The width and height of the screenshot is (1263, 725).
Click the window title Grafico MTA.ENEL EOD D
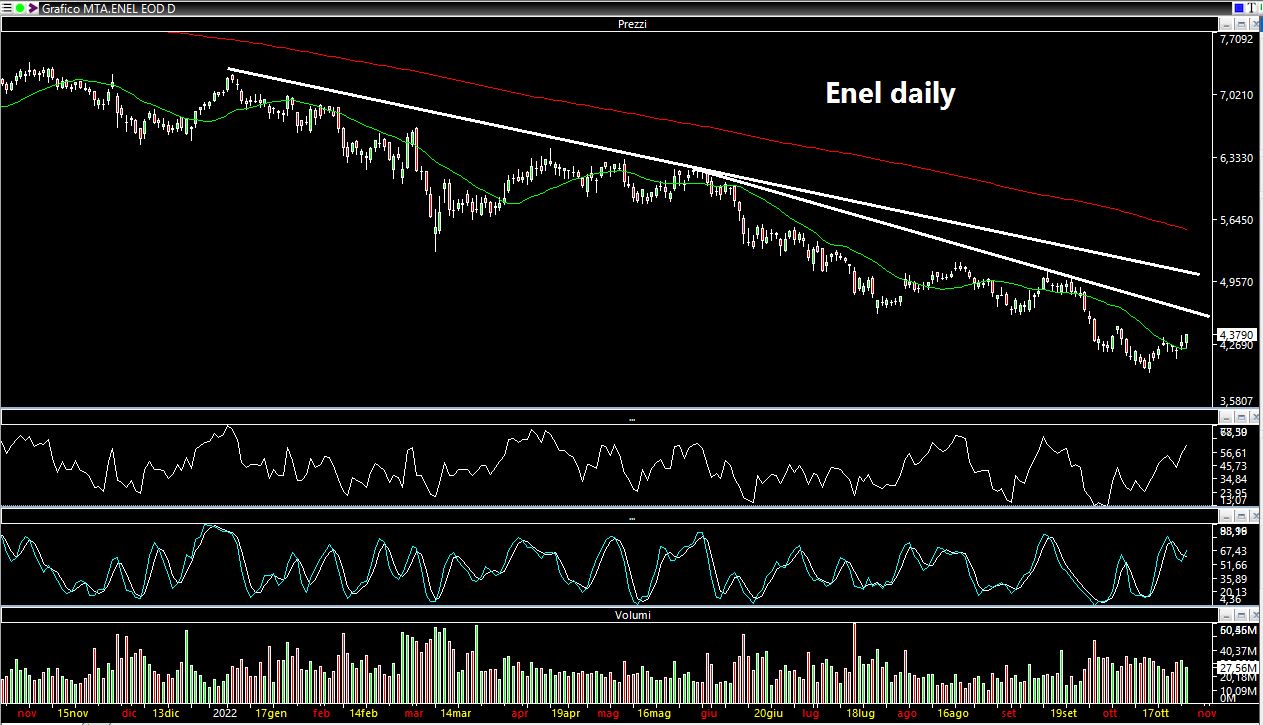[109, 8]
